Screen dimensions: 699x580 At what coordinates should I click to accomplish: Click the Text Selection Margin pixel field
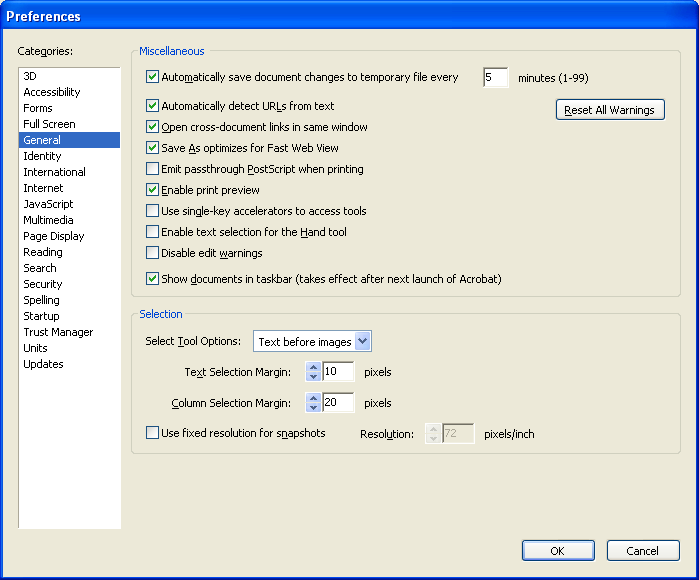(x=338, y=372)
